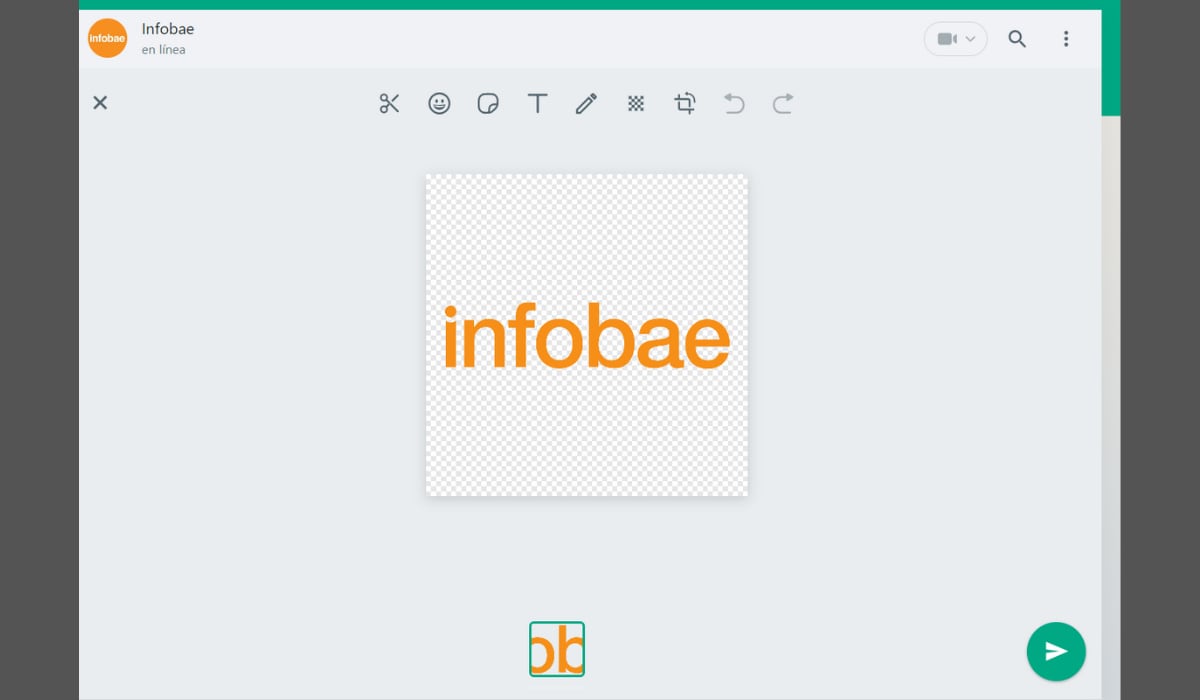
Task: Open the Infobae profile picture
Action: tap(108, 38)
